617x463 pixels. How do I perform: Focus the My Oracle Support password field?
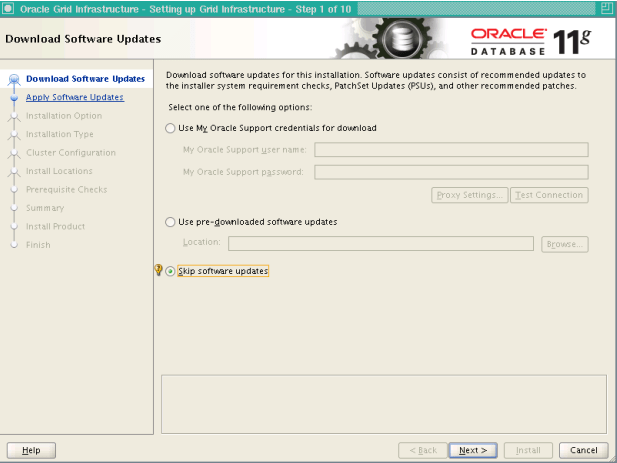click(x=451, y=172)
